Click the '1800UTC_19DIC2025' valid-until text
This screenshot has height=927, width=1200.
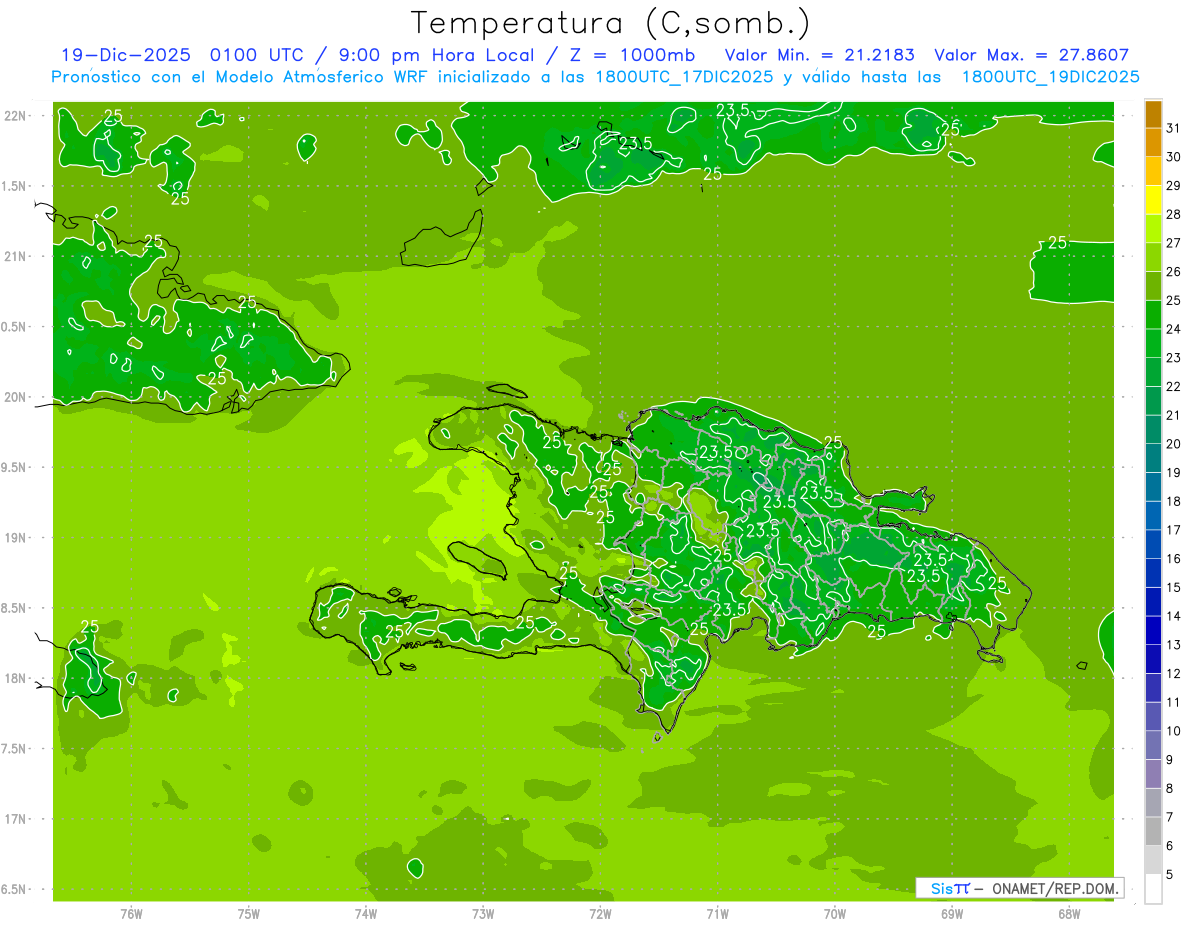coord(1050,76)
